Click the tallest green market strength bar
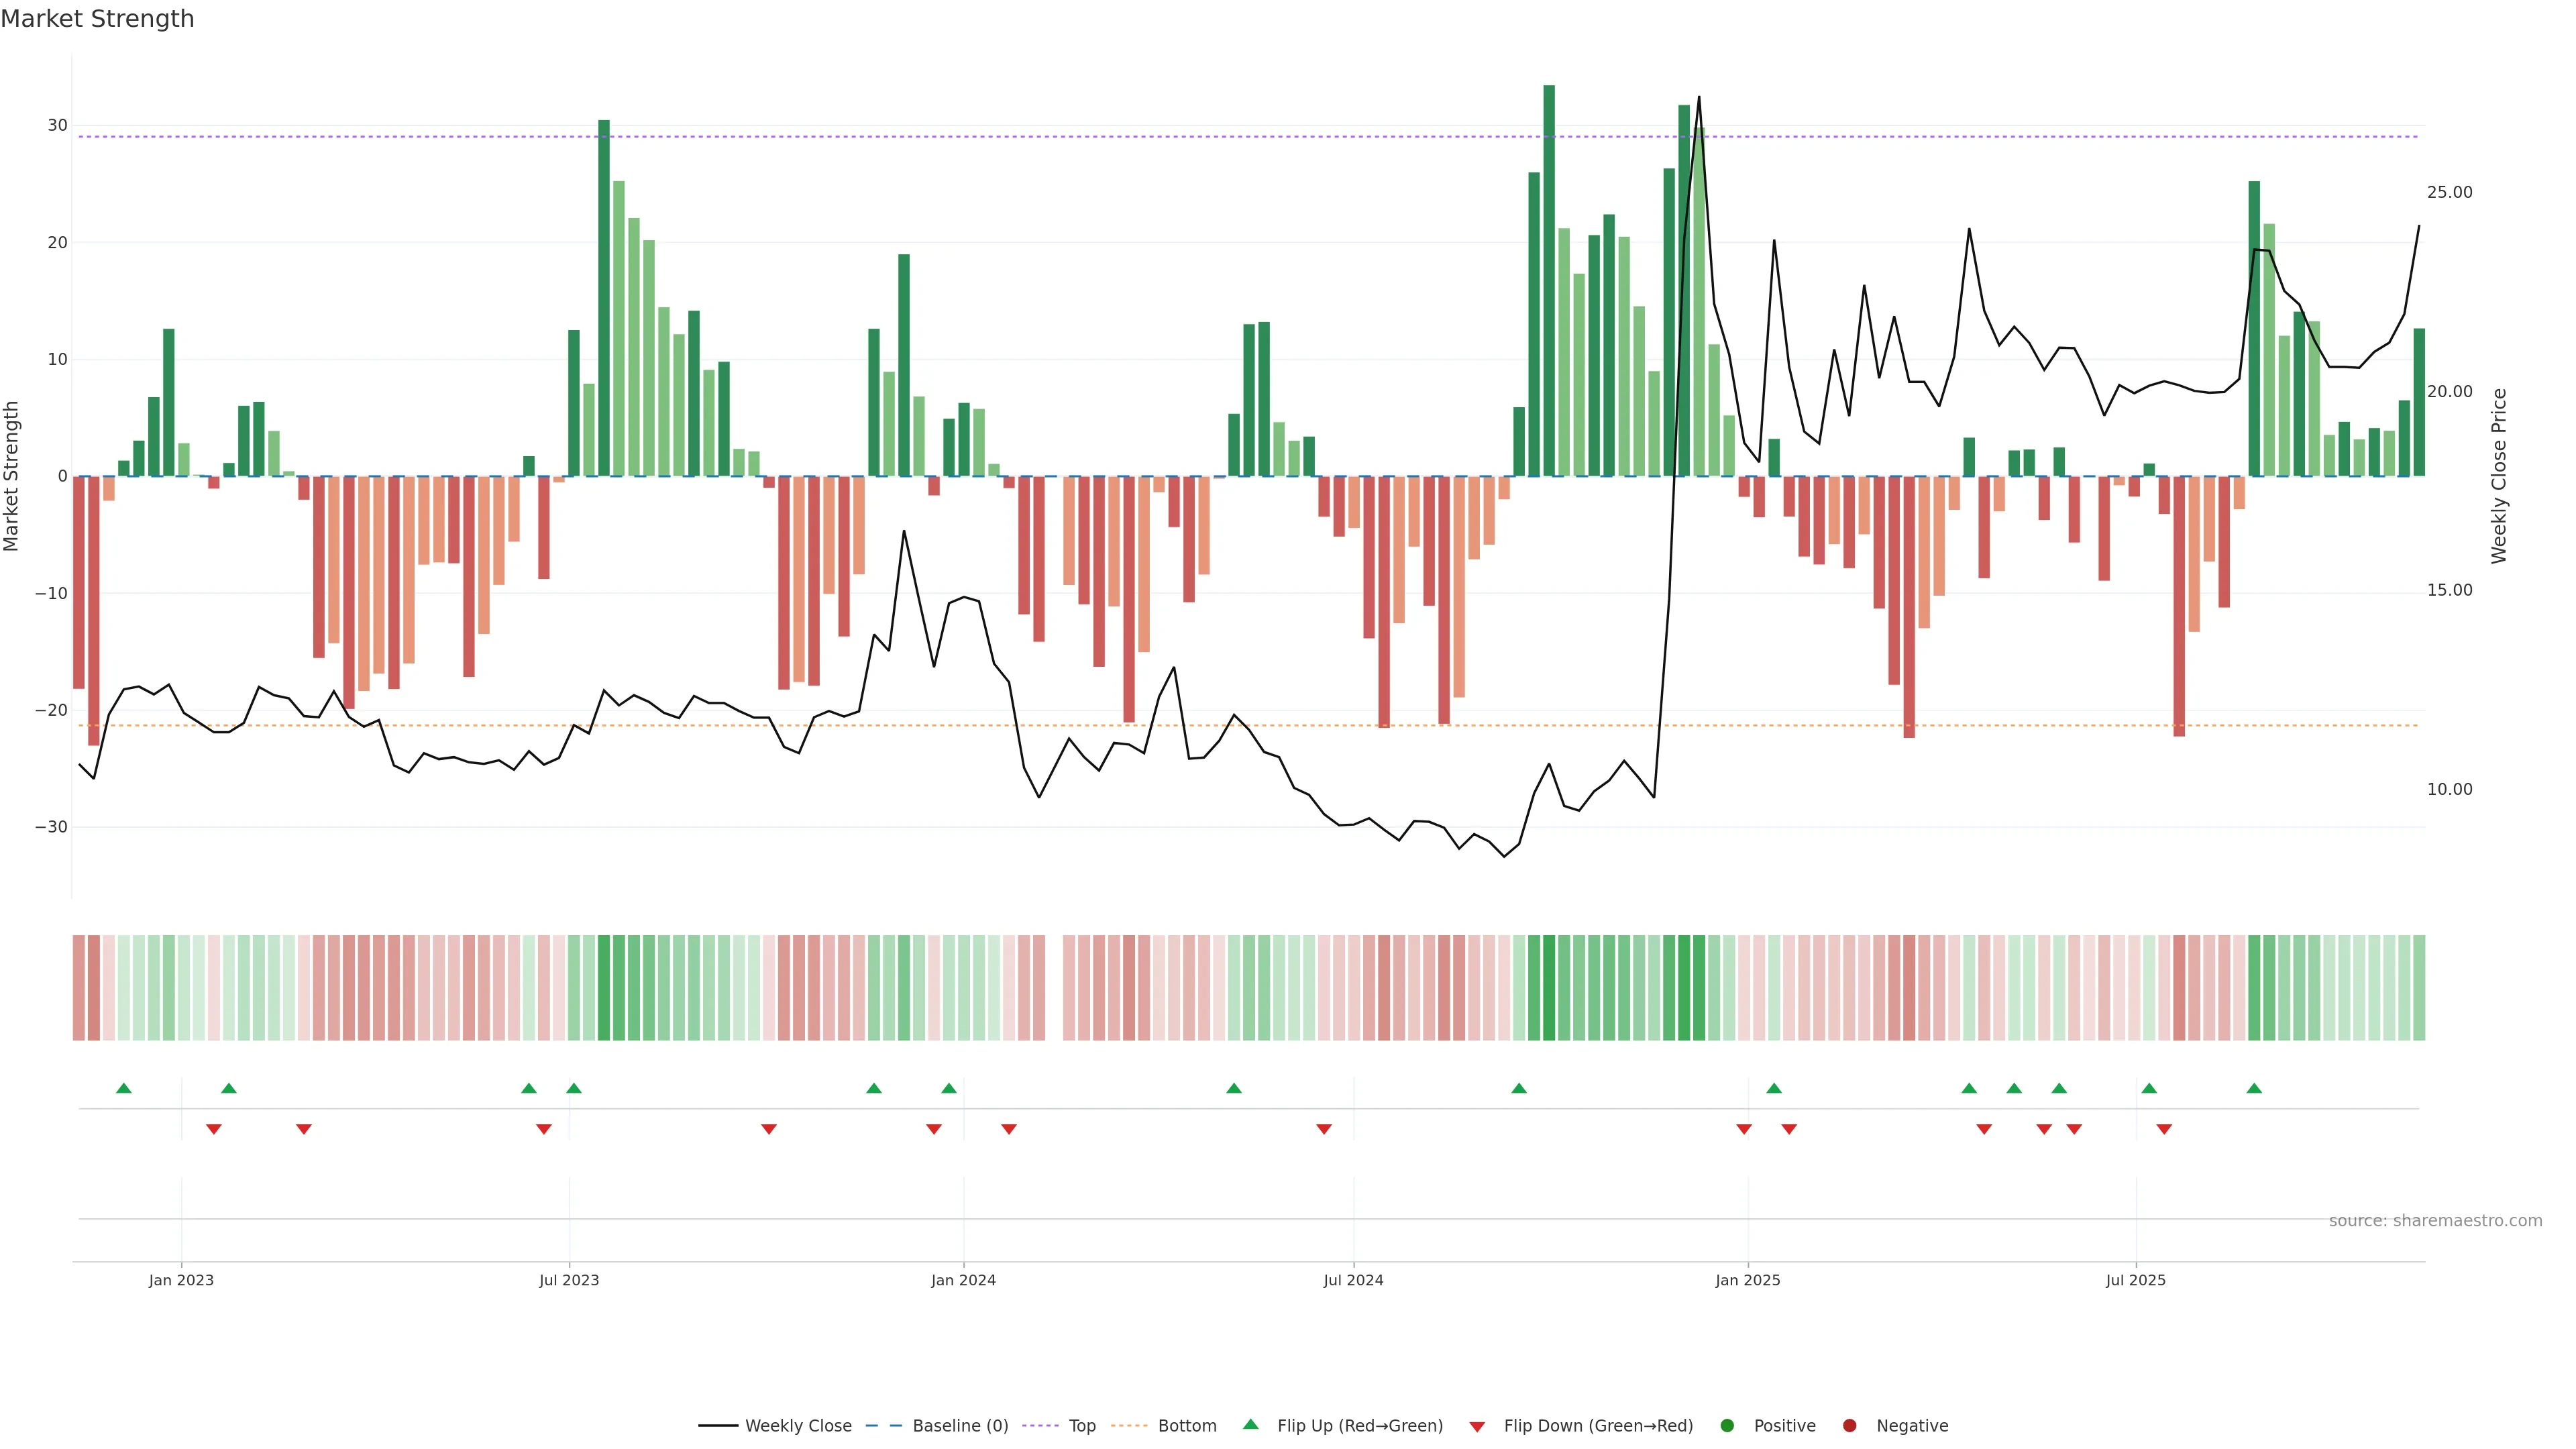 1549,280
